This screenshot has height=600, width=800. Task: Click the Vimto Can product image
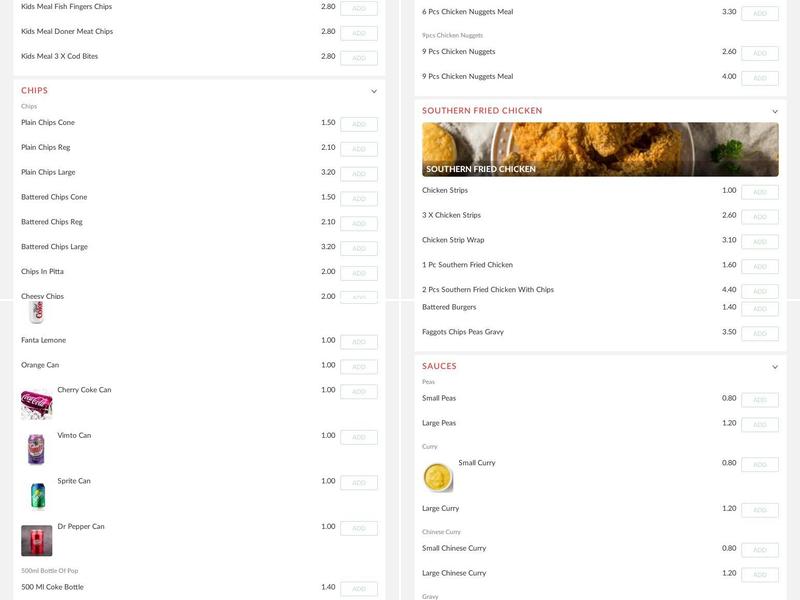(36, 449)
